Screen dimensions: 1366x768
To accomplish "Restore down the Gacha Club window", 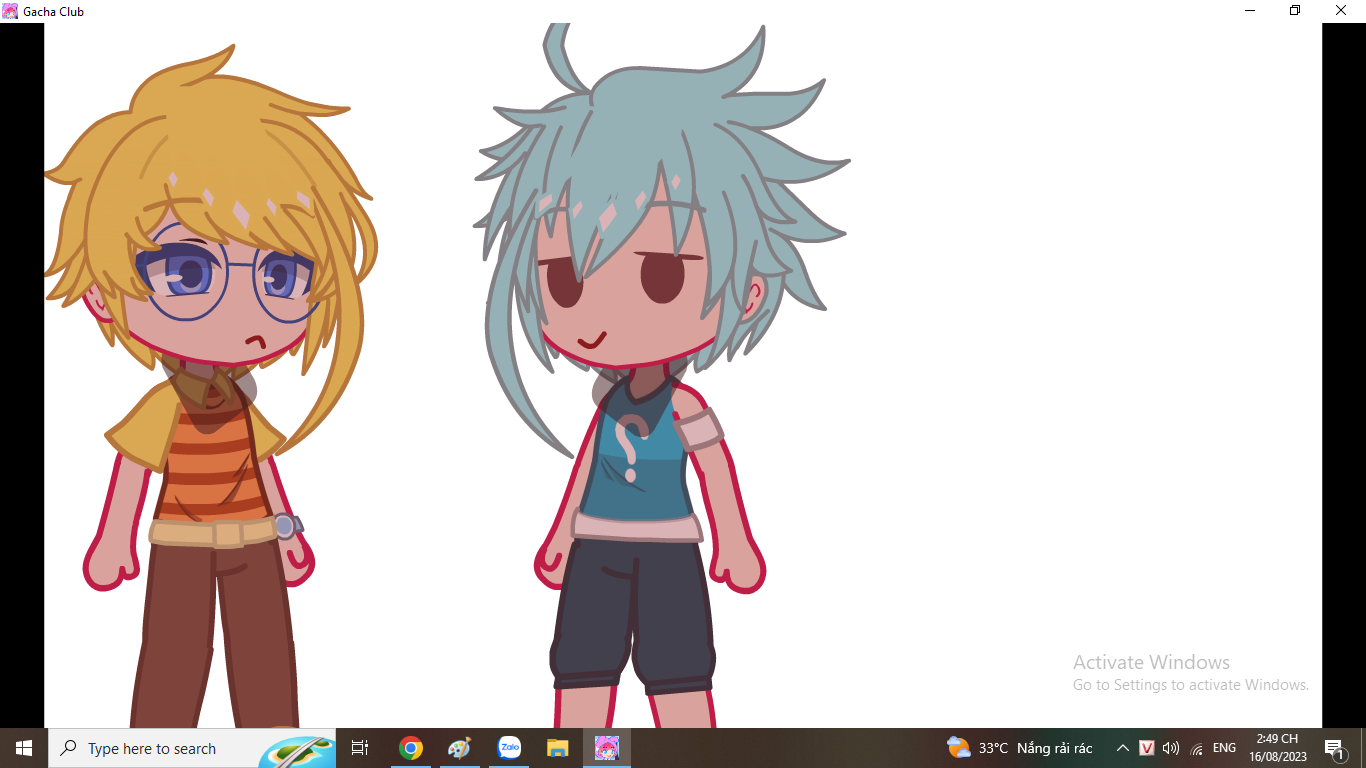I will [1295, 11].
